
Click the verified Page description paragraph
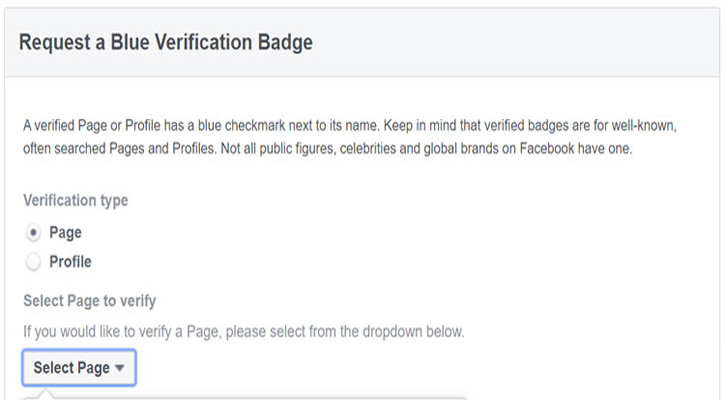point(350,138)
